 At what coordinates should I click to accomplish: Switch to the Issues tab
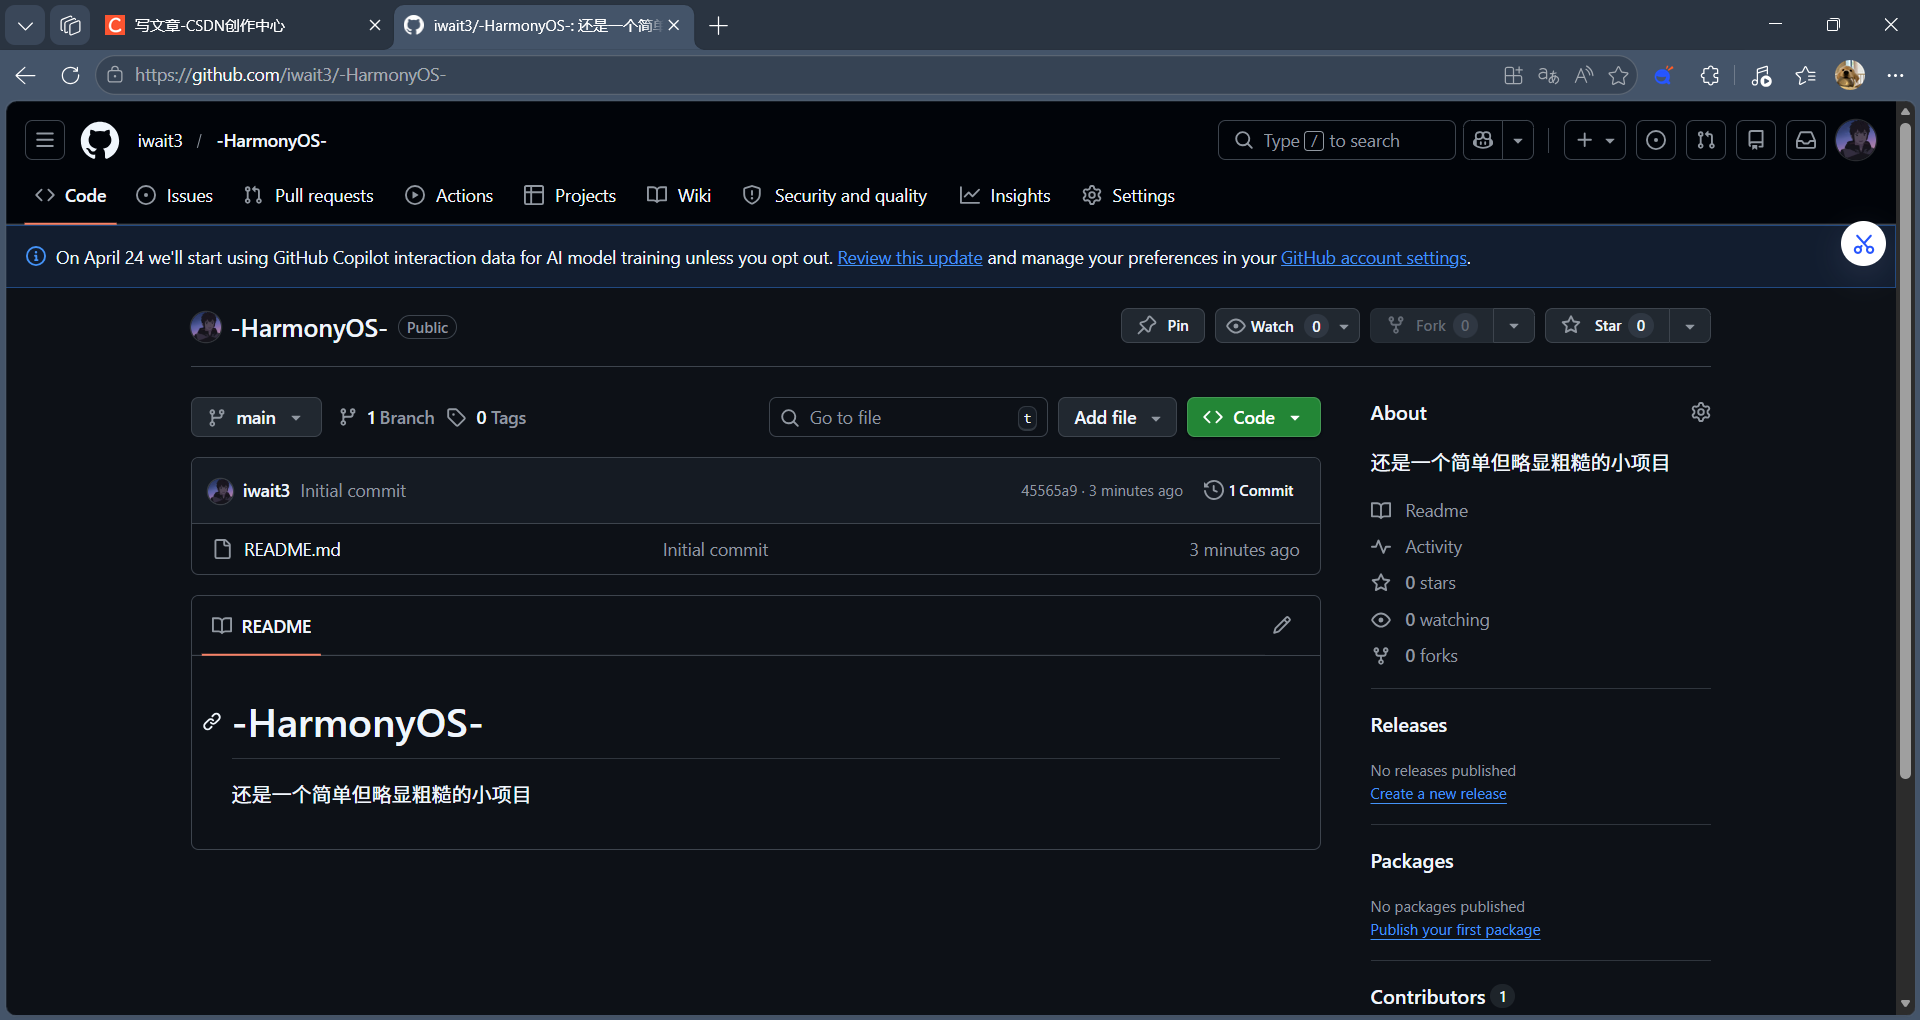(x=175, y=196)
